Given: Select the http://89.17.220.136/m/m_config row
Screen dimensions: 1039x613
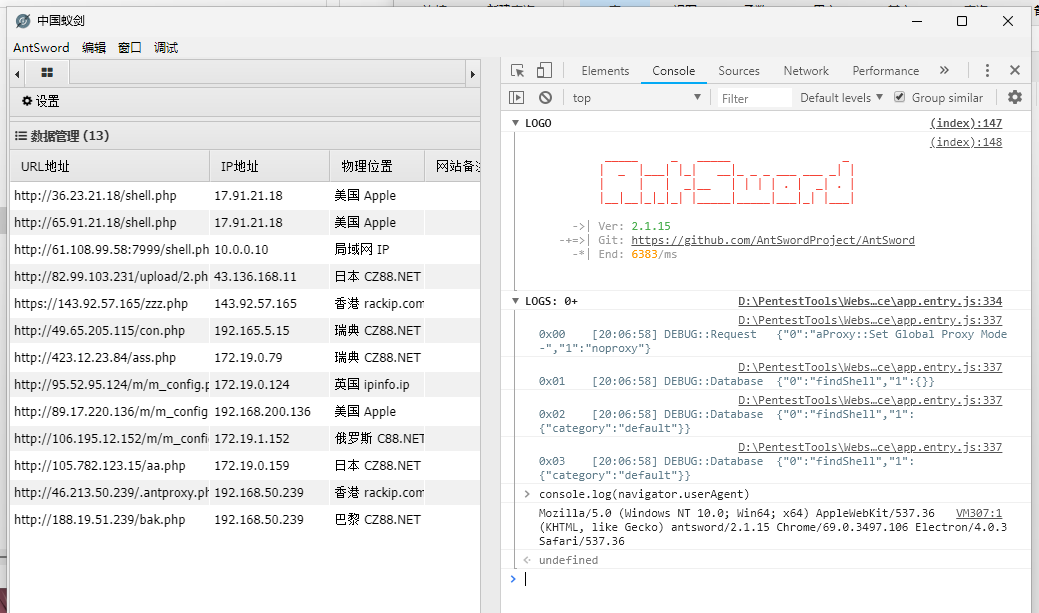Looking at the screenshot, I should tap(245, 412).
